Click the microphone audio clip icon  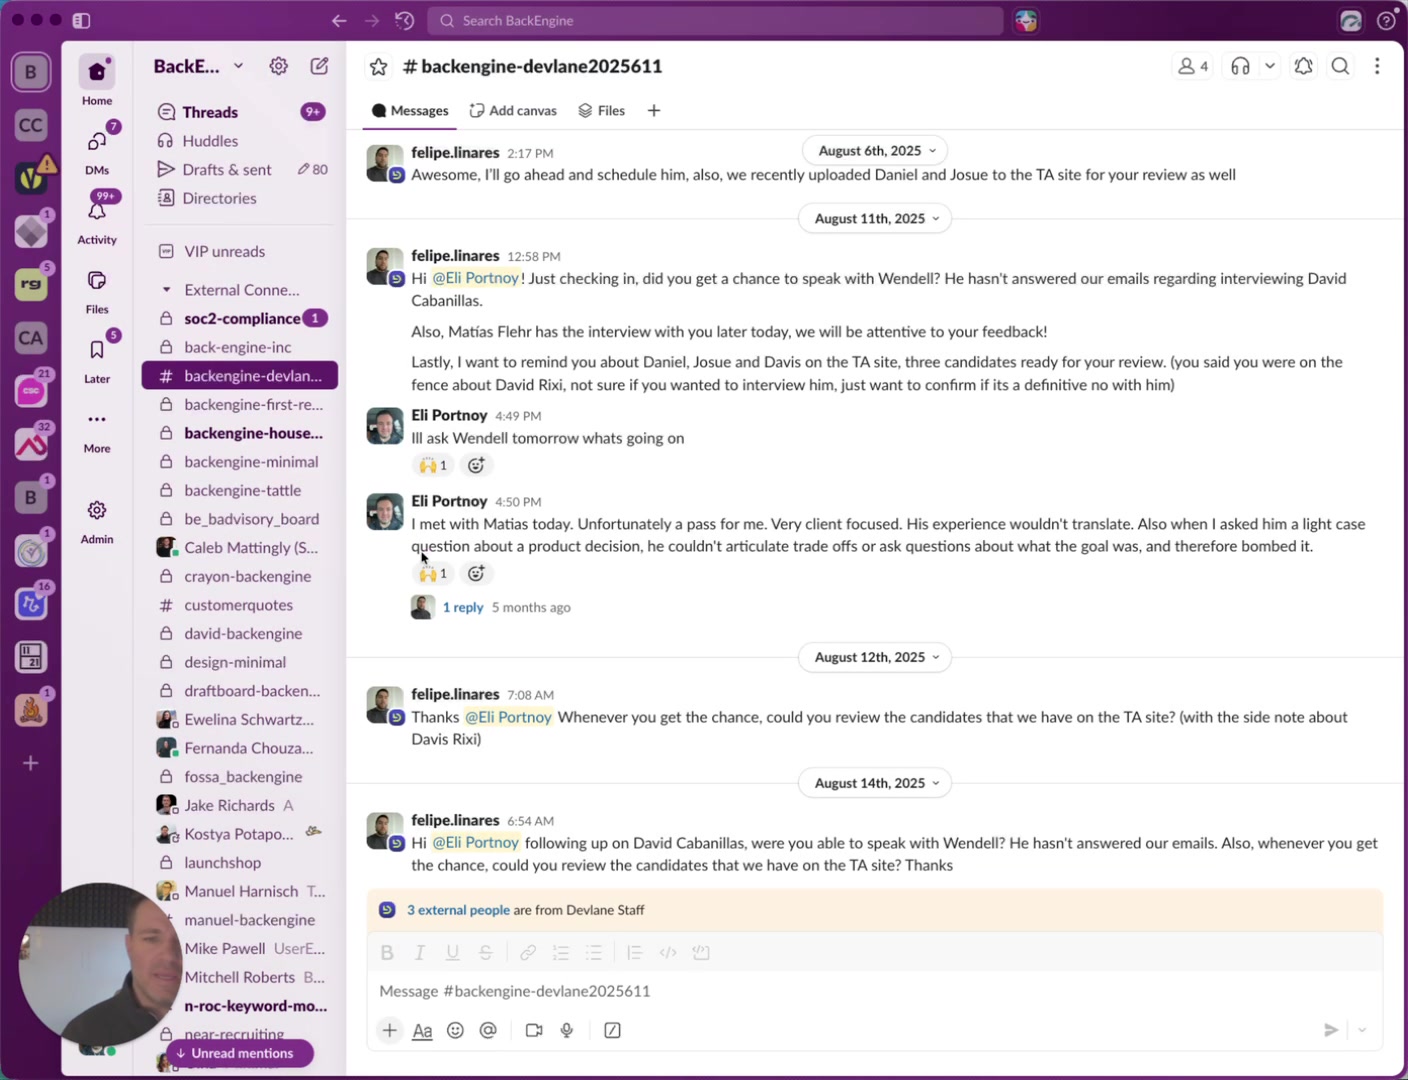pos(567,1030)
